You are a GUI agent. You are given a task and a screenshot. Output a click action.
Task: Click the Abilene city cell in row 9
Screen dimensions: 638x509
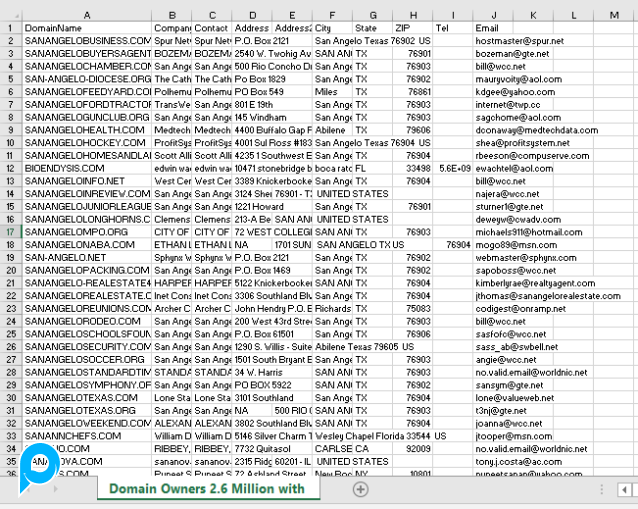[332, 130]
